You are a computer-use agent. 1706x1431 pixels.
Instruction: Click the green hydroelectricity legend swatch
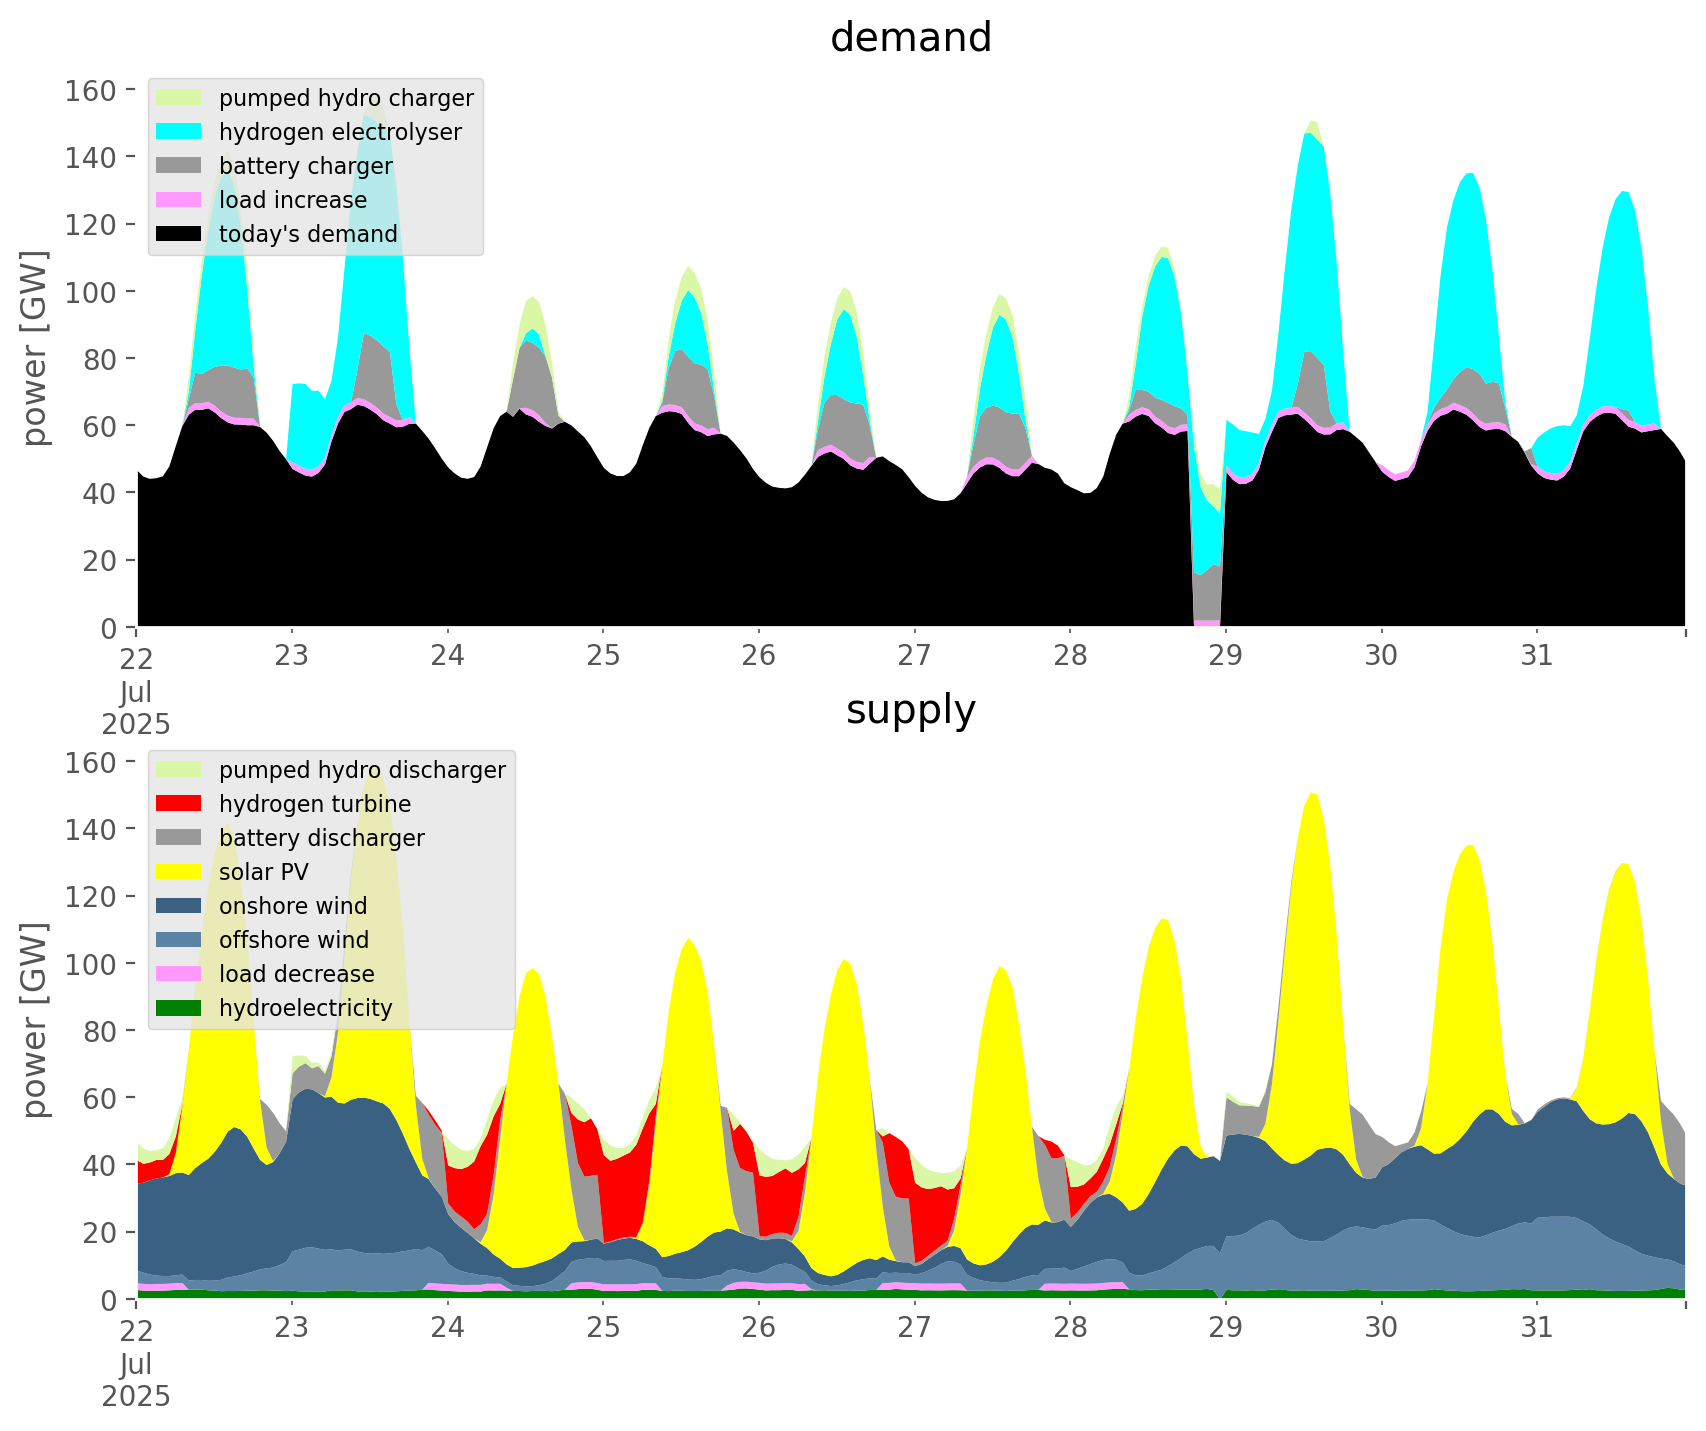click(179, 1008)
